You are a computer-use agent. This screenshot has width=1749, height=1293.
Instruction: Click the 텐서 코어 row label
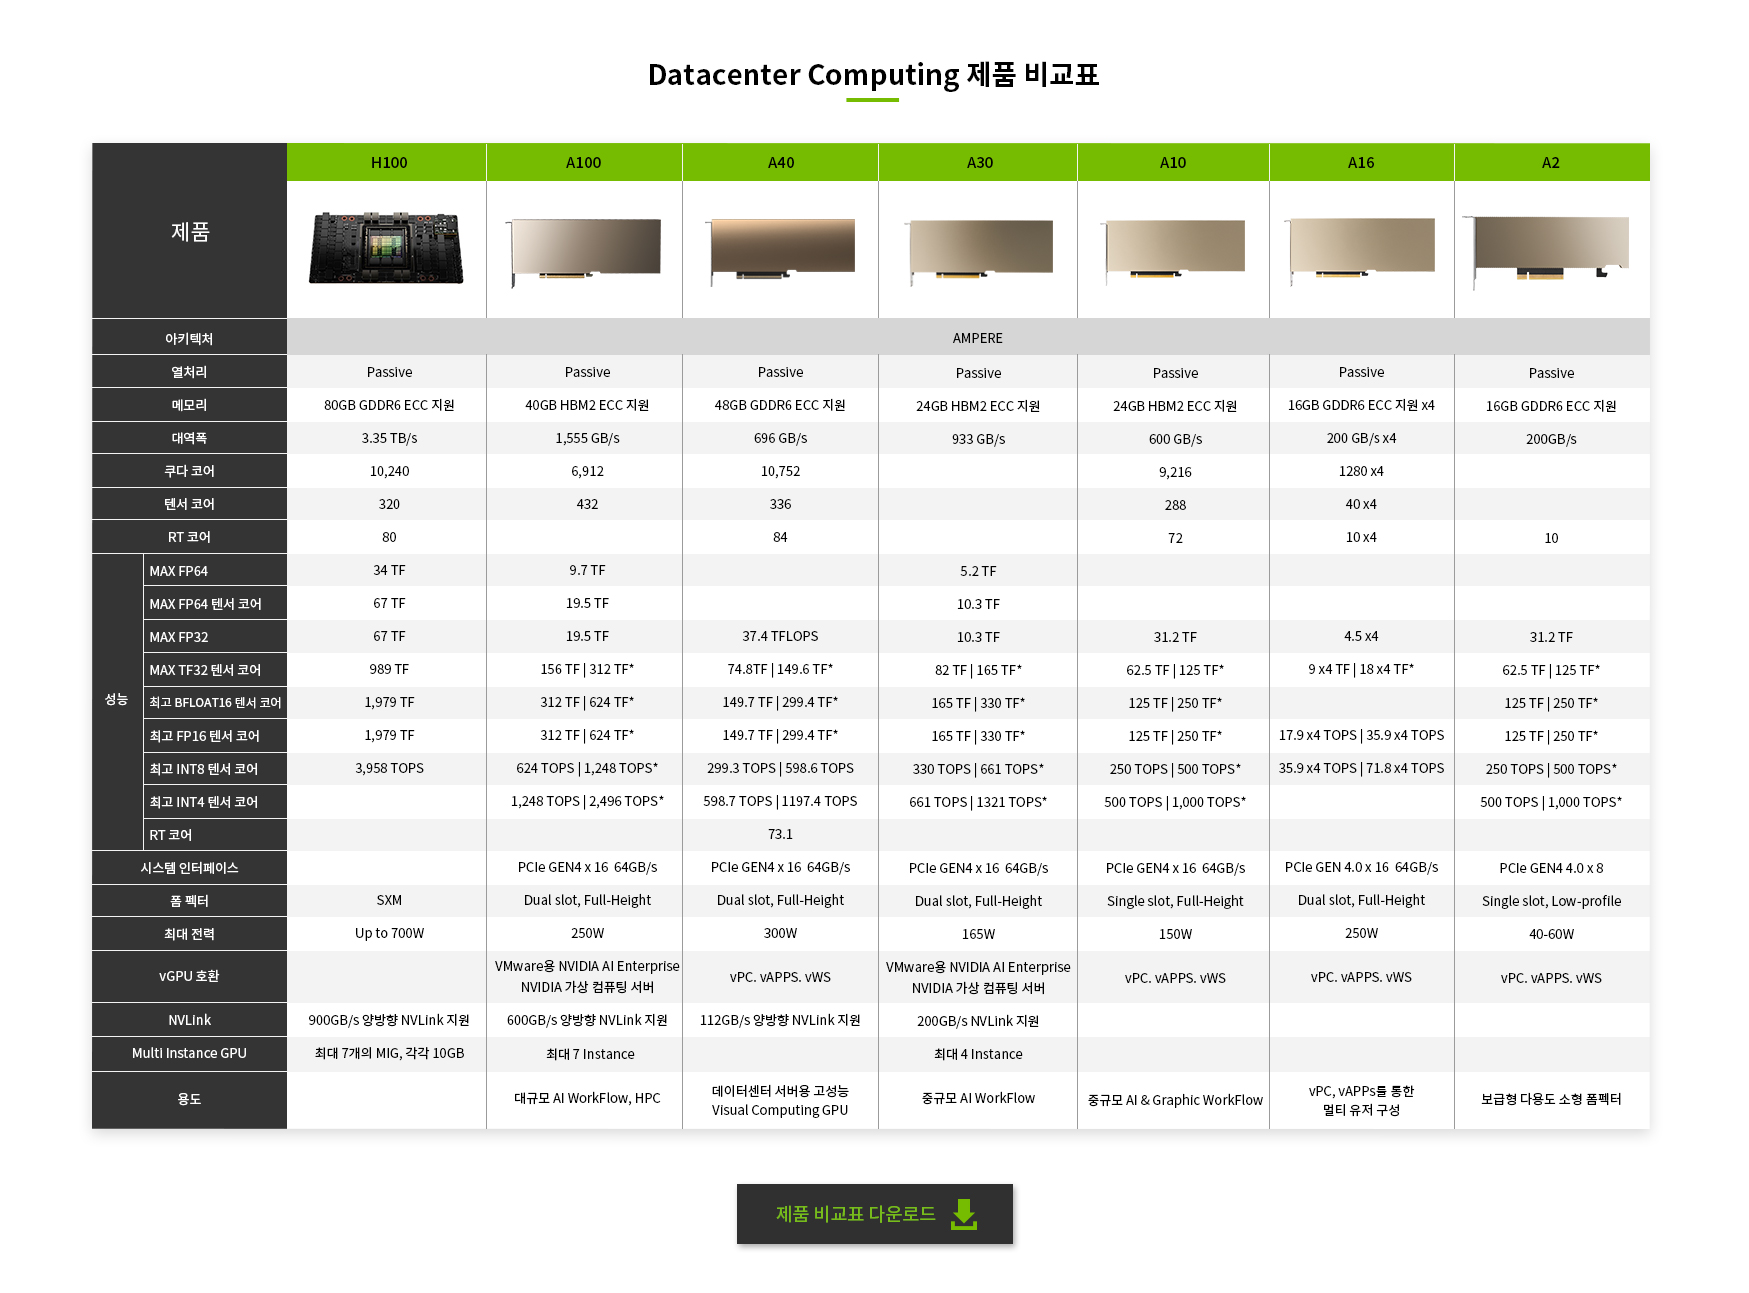pos(190,504)
